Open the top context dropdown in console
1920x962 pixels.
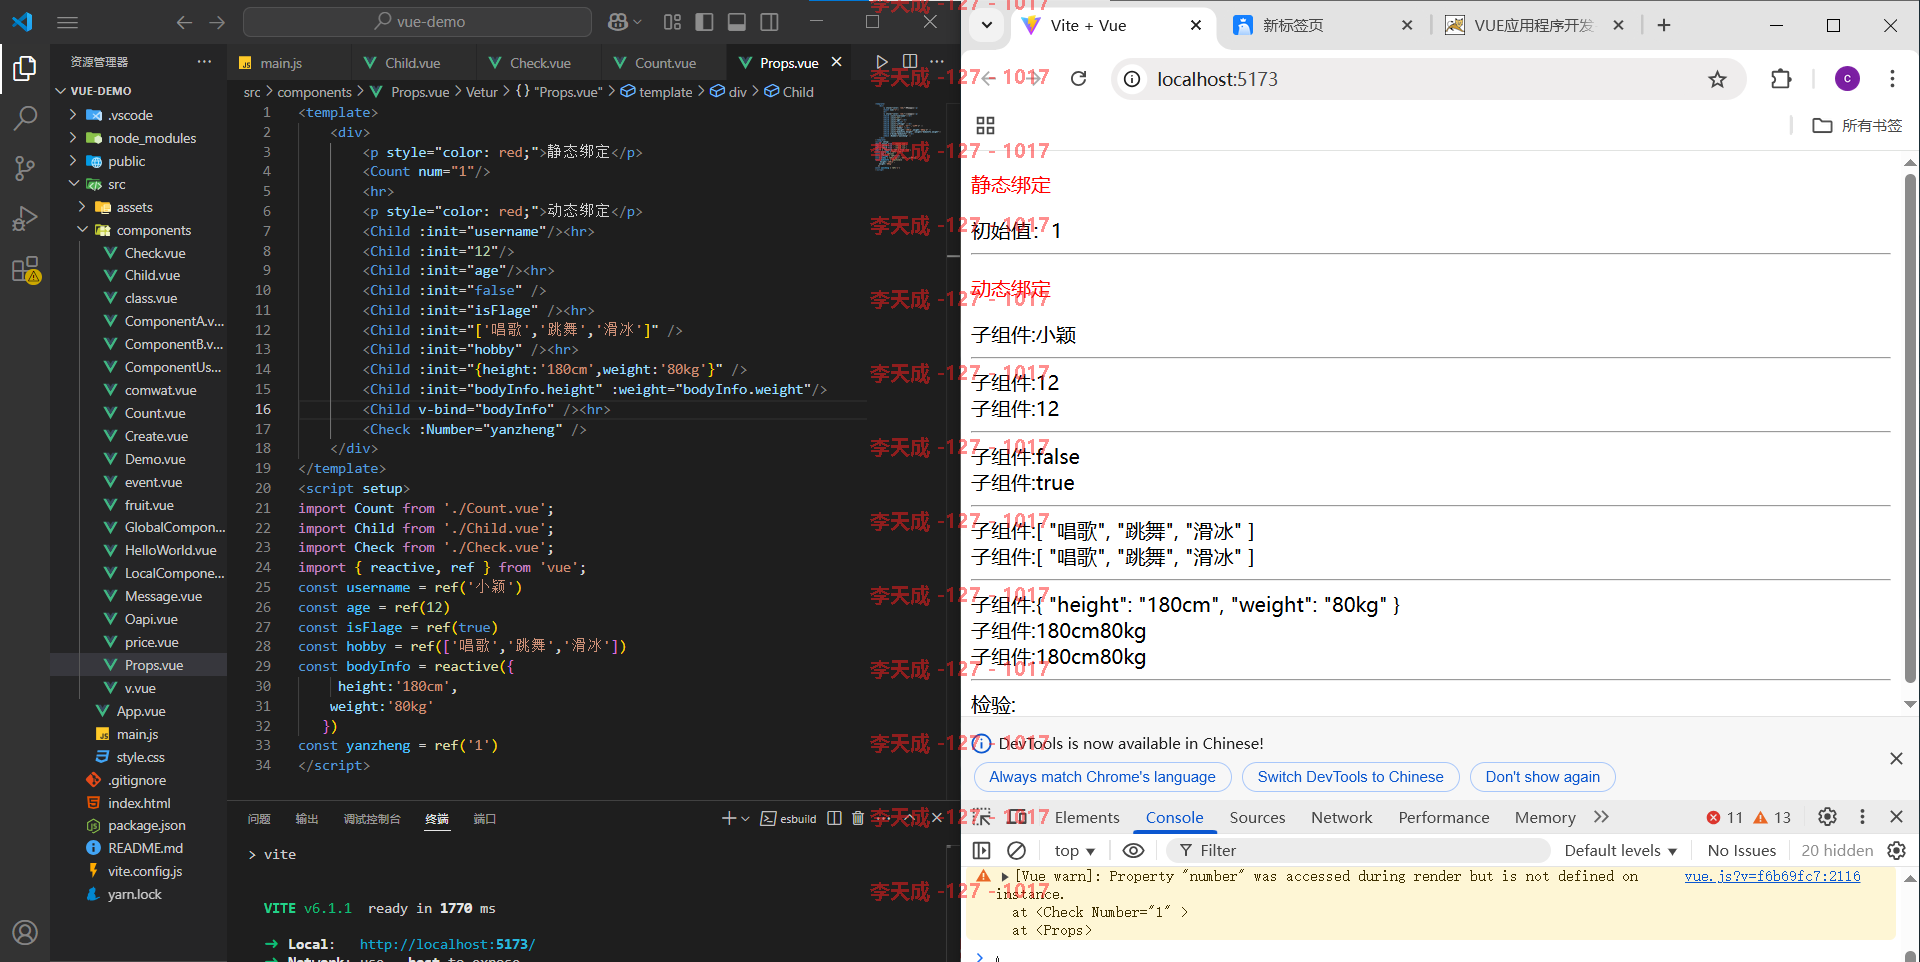(1074, 850)
